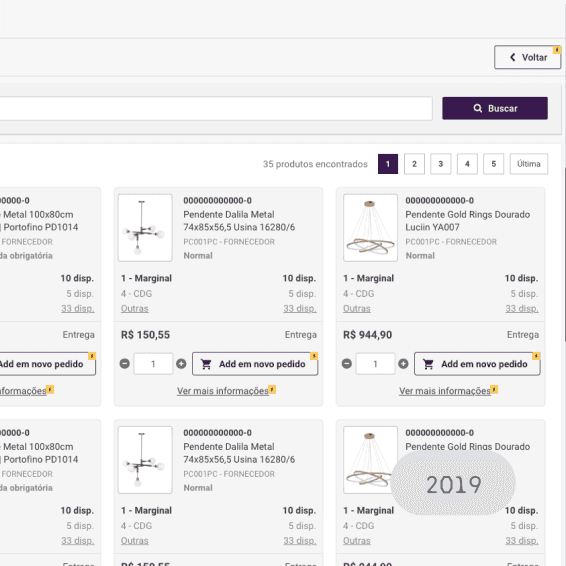Open Ver mais informações for top Dalila pendant
This screenshot has height=566, width=566.
223,391
